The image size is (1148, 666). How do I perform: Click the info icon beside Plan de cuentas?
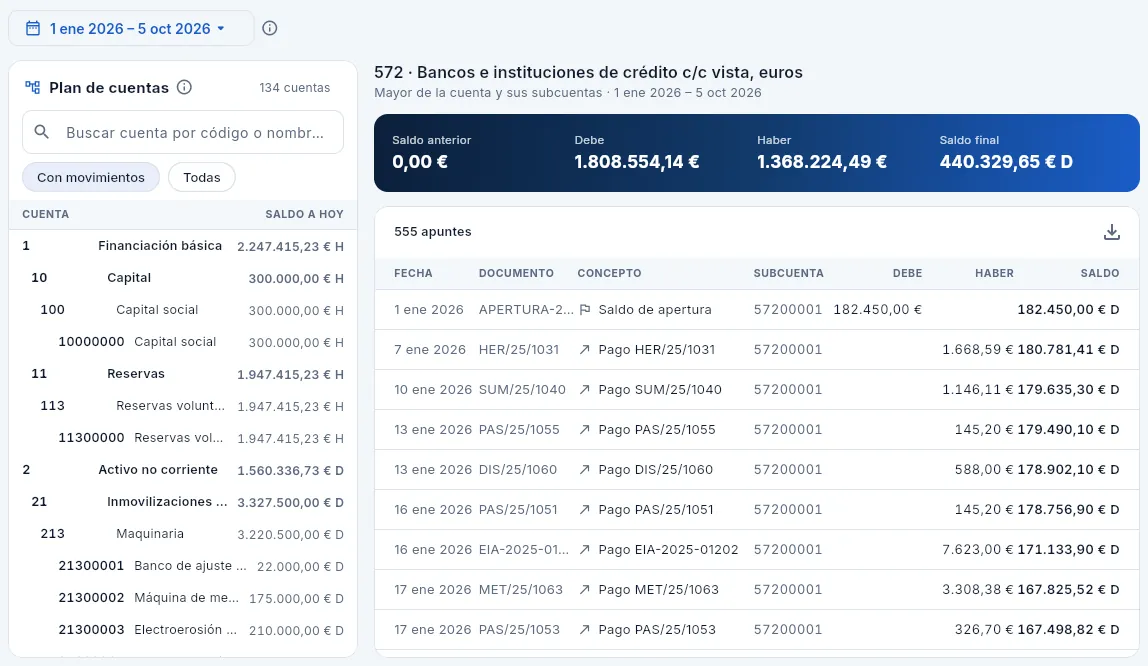184,87
